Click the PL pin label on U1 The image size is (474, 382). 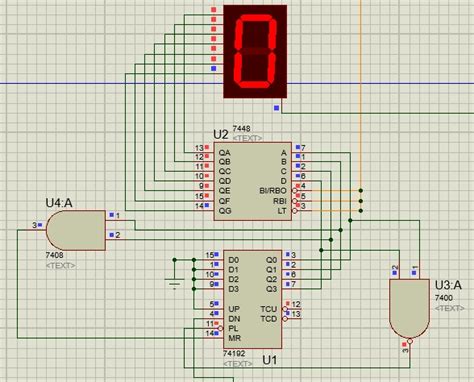[233, 329]
